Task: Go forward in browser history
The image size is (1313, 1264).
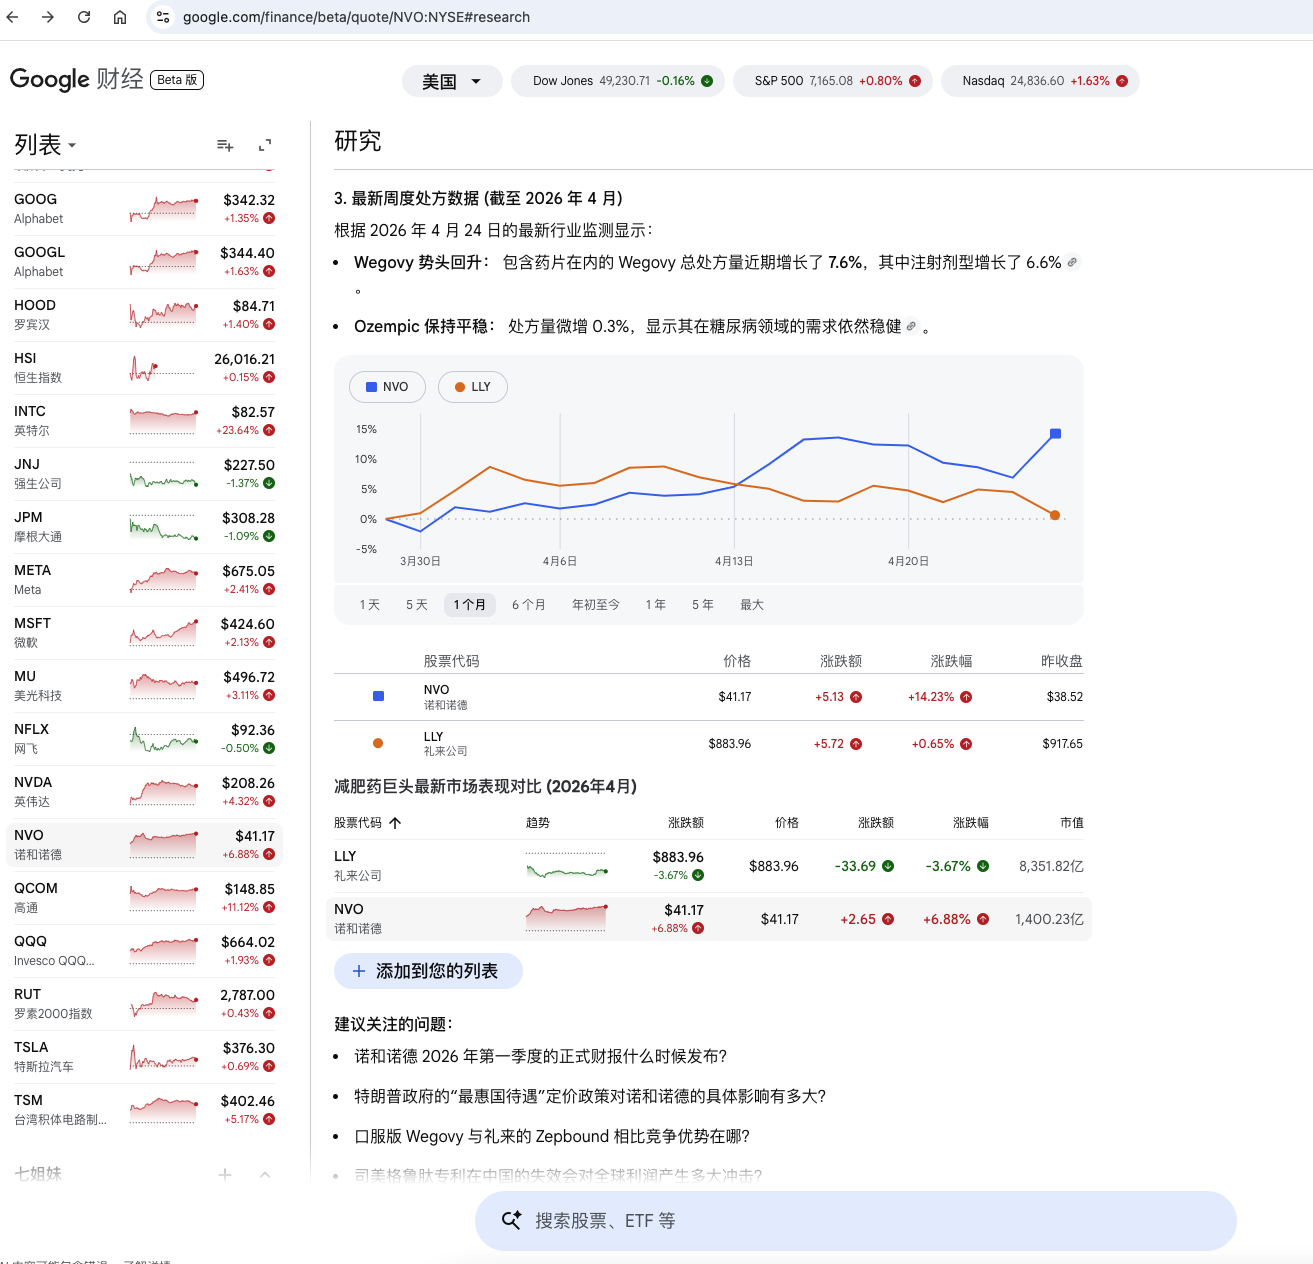Action: coord(48,17)
